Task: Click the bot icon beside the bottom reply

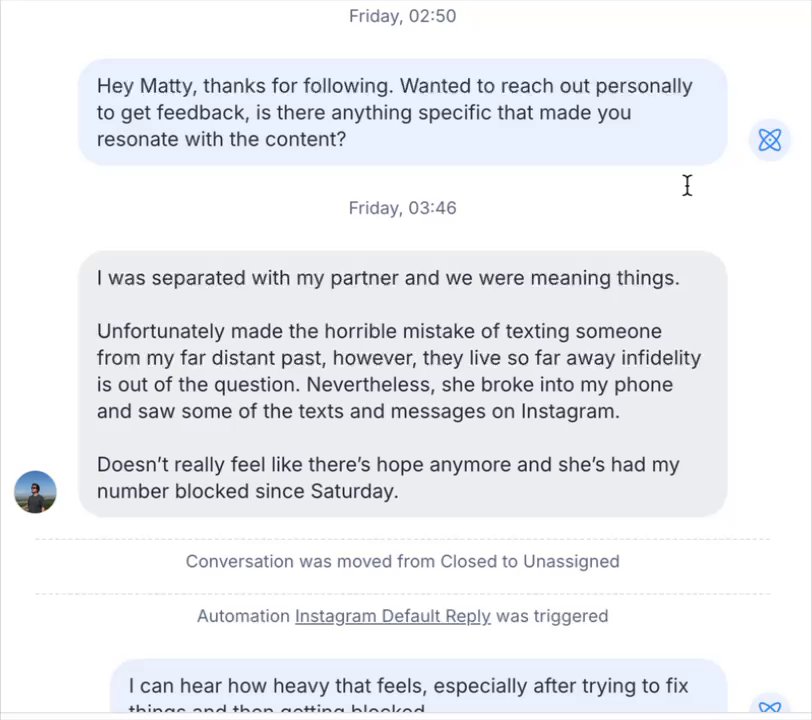Action: coord(769,708)
